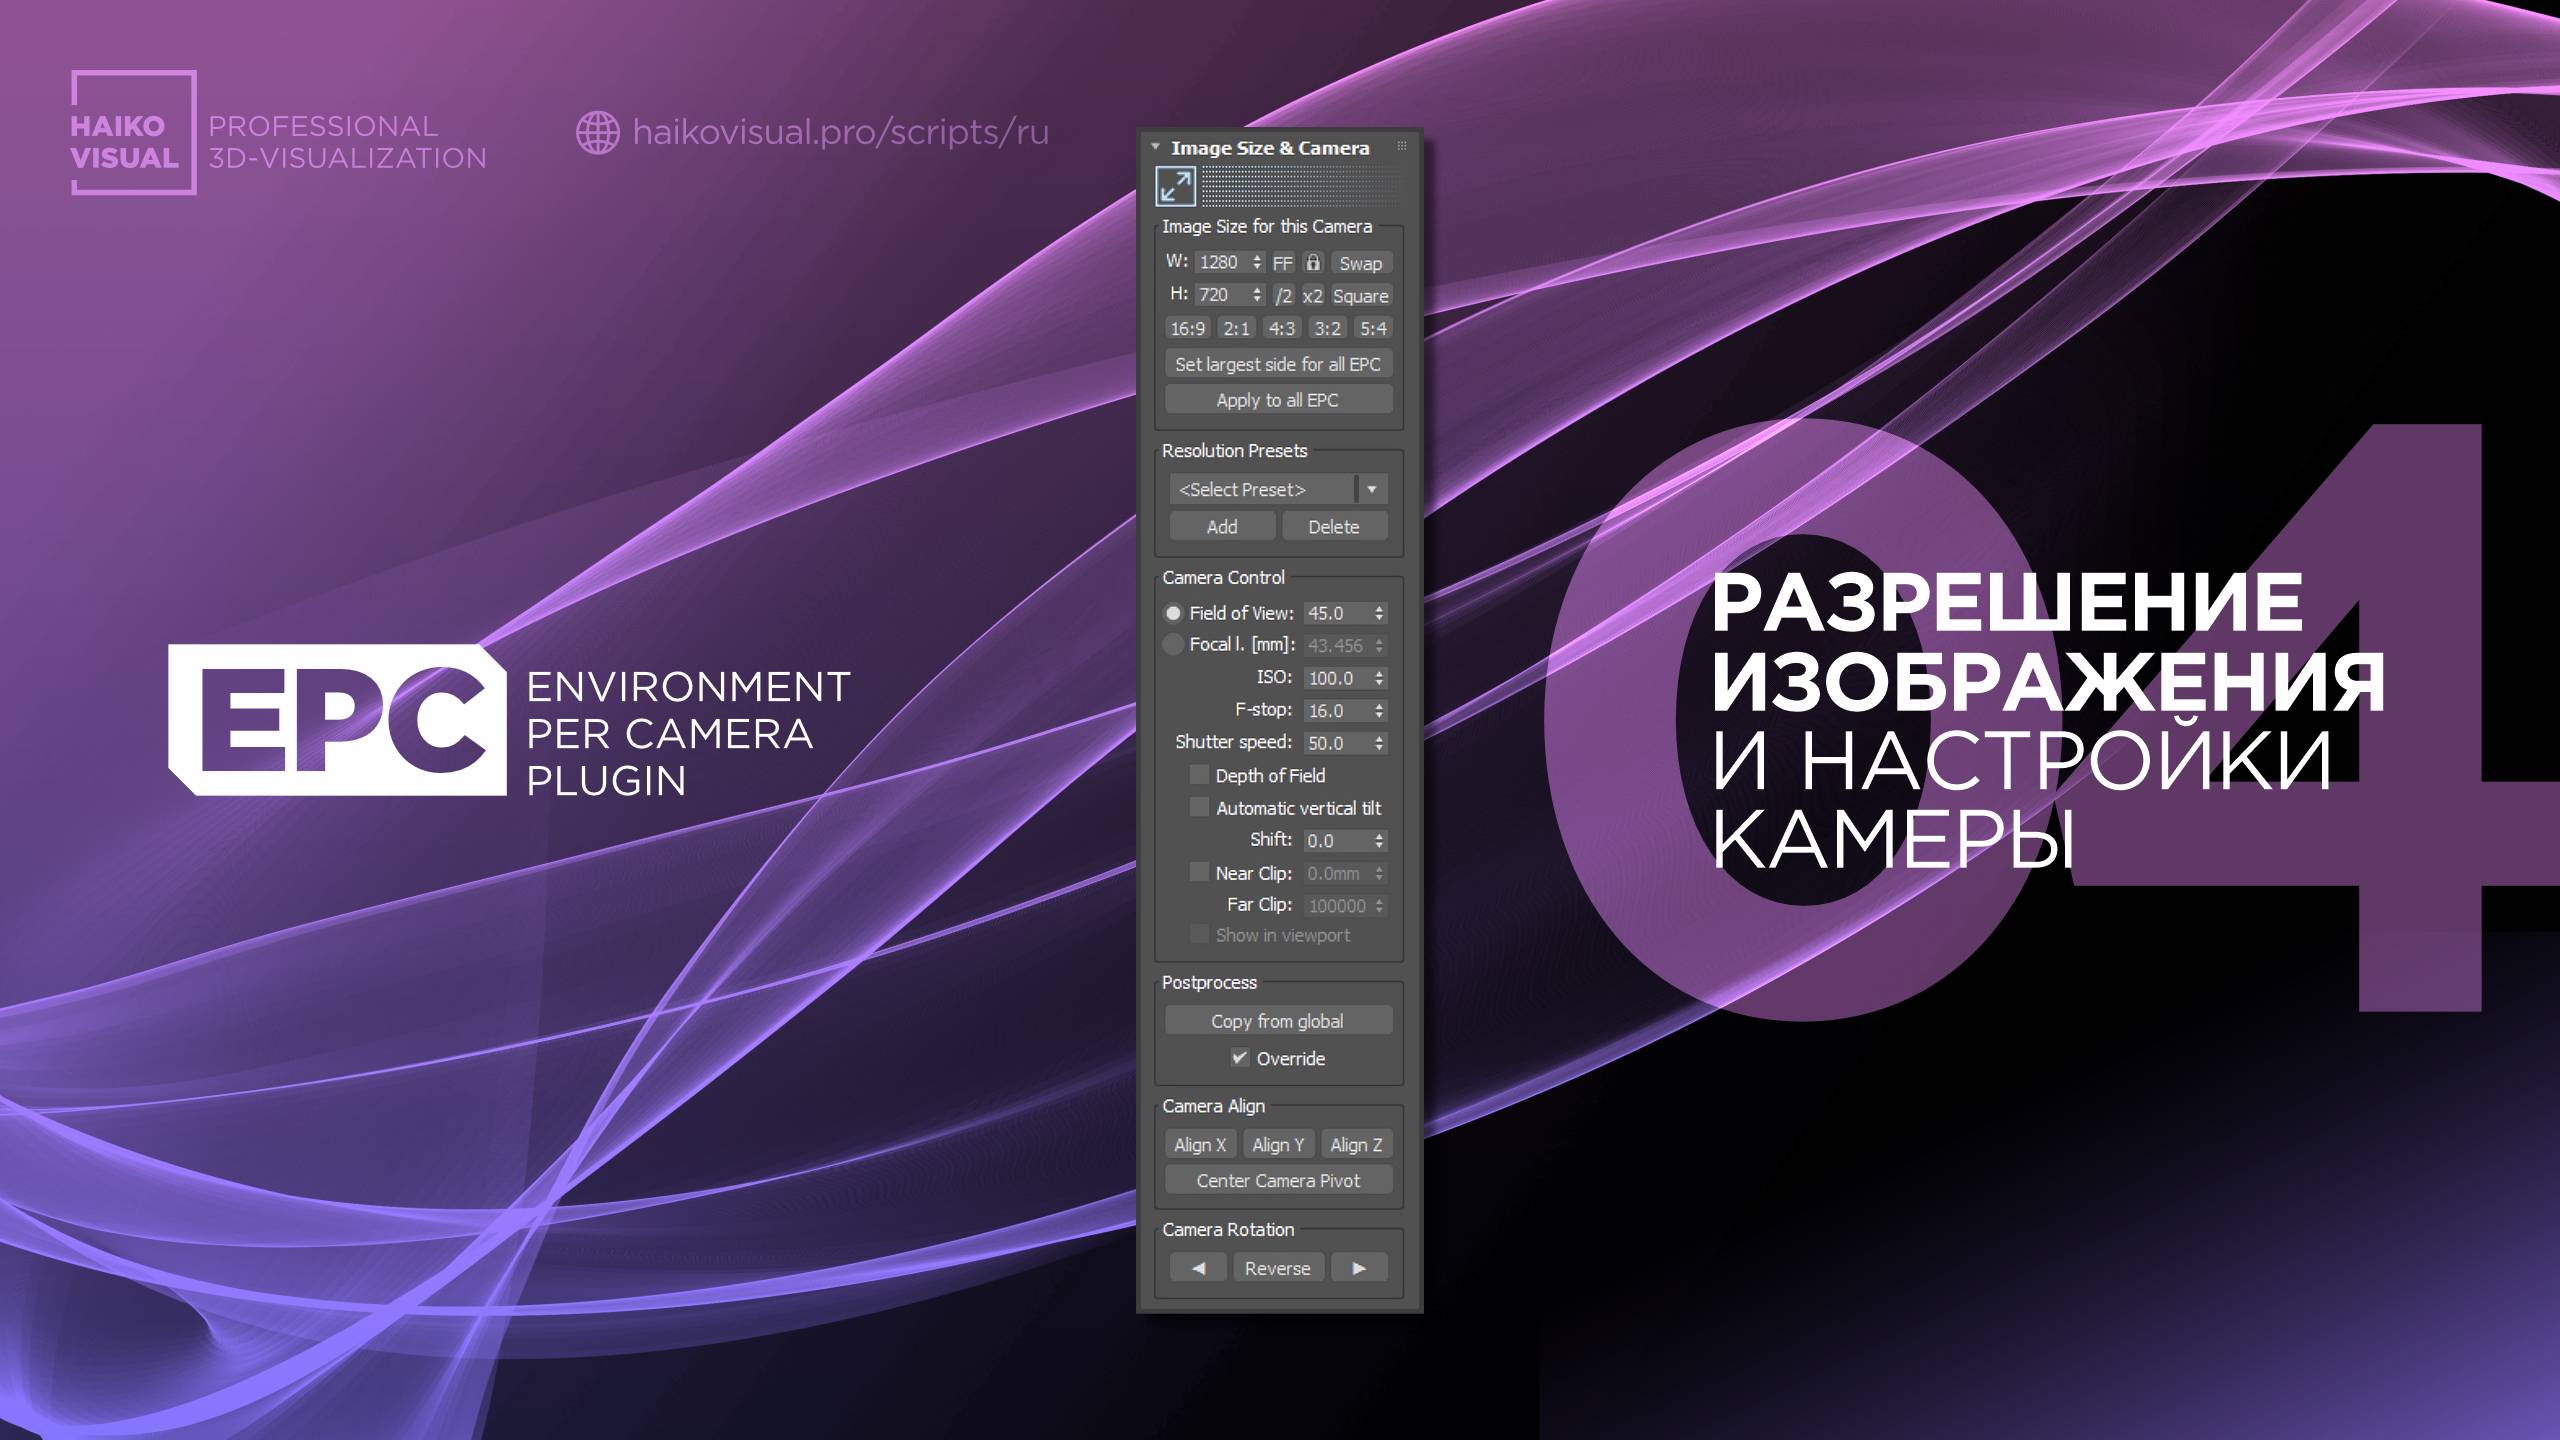Image resolution: width=2560 pixels, height=1440 pixels.
Task: Open the haikovisual.pro/scripts/ru link
Action: click(841, 133)
